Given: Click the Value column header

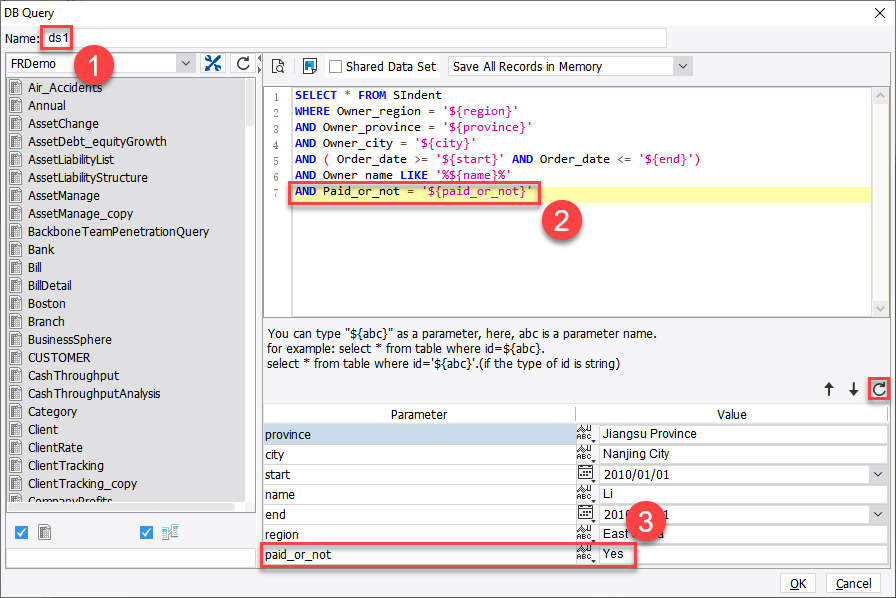Looking at the screenshot, I should pyautogui.click(x=731, y=414).
